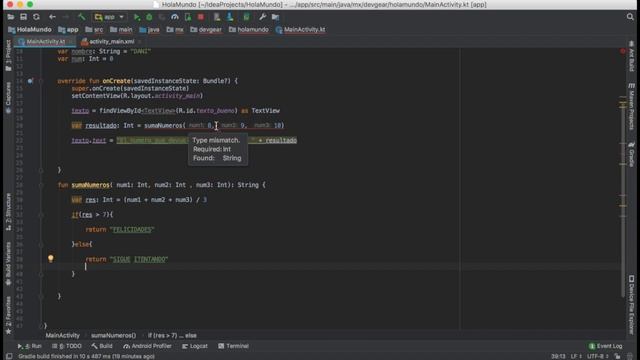Toggle the Favorites tool window

(x=8, y=316)
